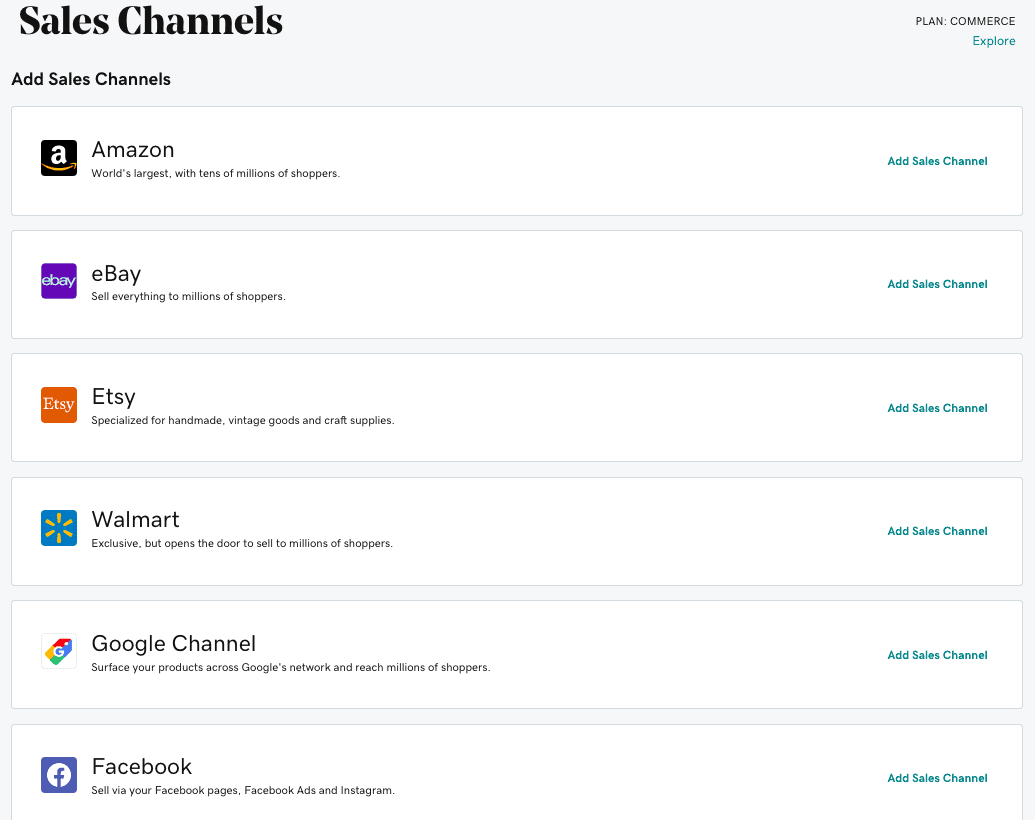Add Facebook as a sales channel
The image size is (1035, 820).
coord(937,778)
